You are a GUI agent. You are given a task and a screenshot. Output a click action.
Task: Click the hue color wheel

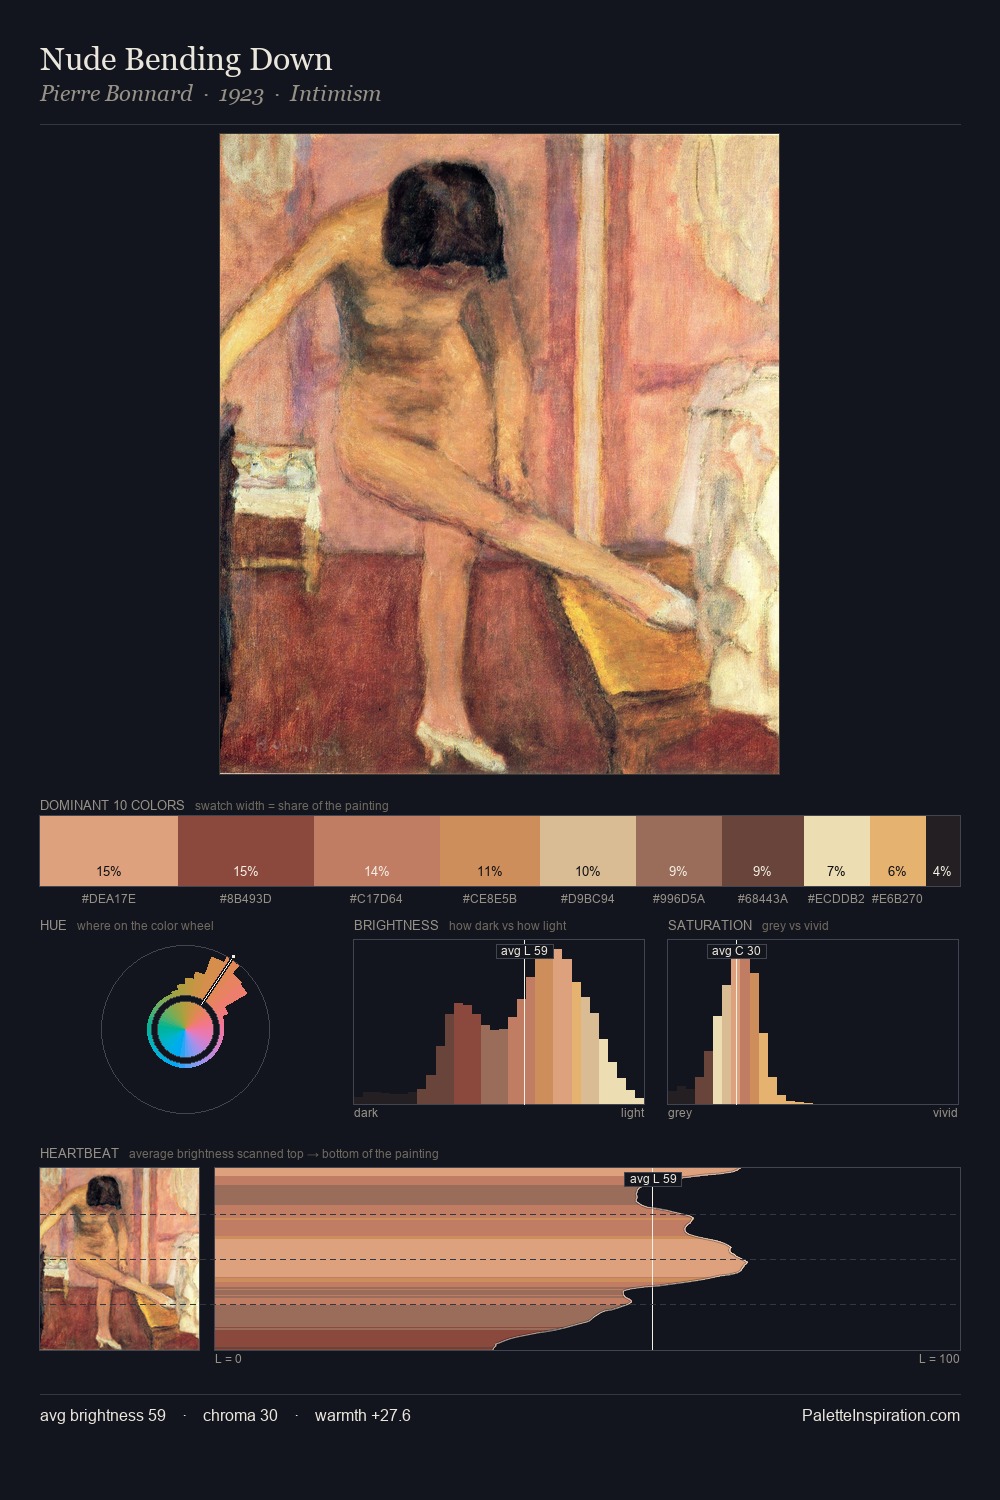pos(185,1029)
